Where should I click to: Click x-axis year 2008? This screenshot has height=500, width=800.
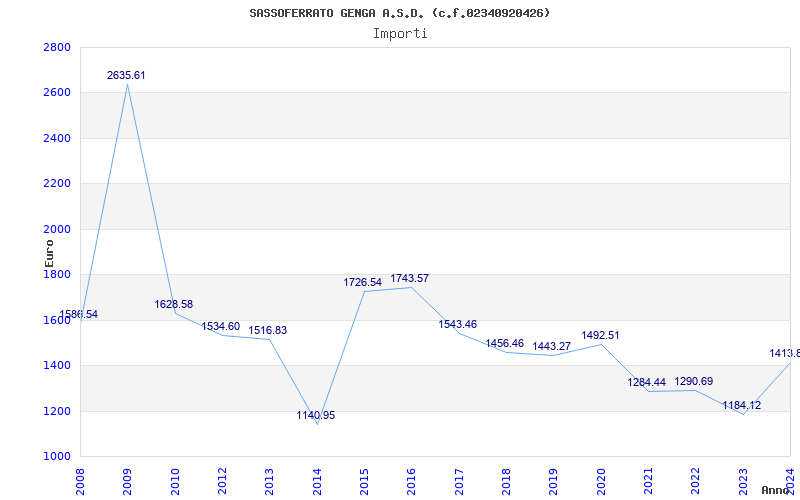coord(81,481)
